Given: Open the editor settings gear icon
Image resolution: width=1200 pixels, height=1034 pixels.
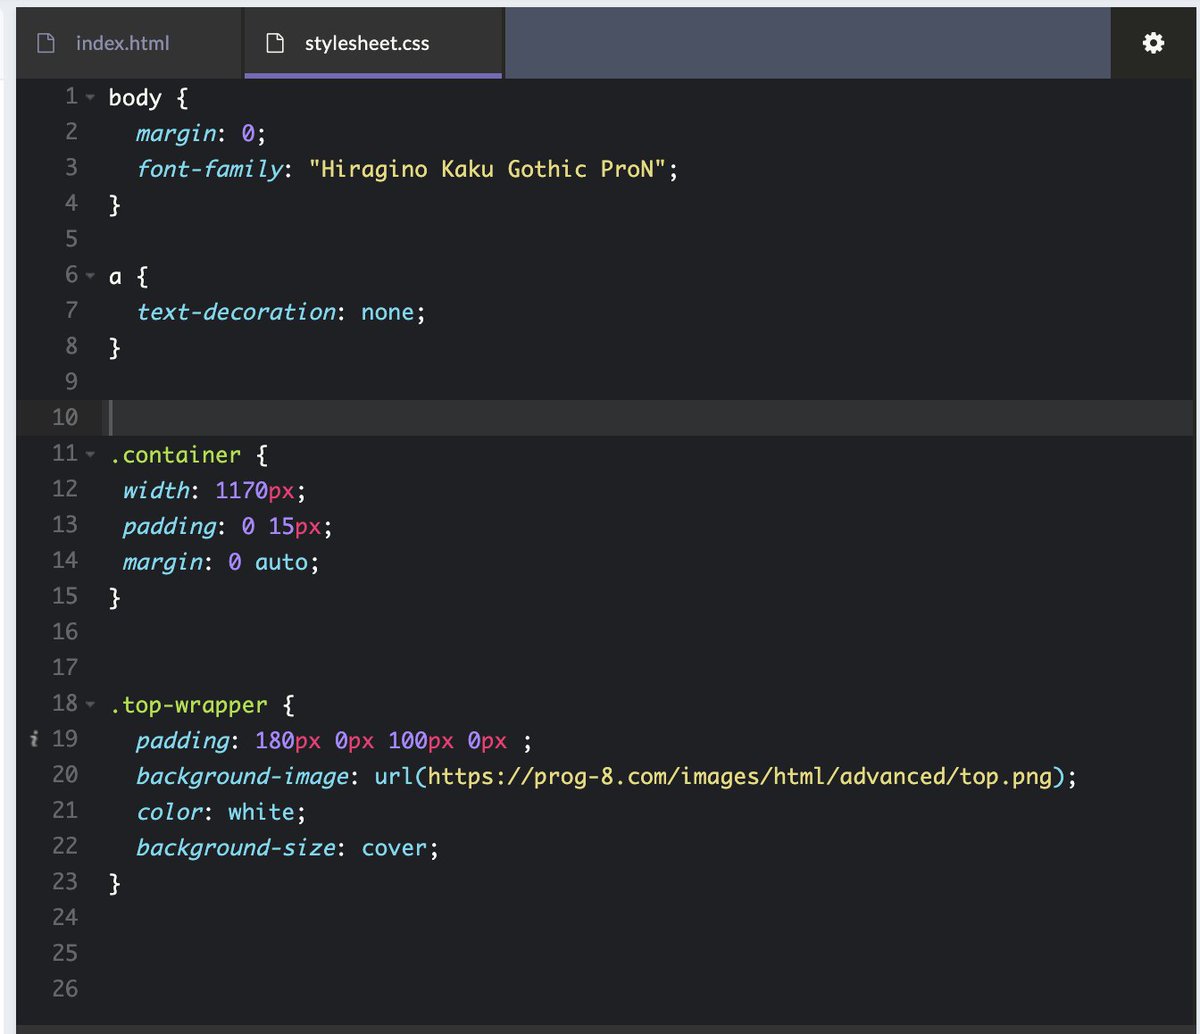Looking at the screenshot, I should (1153, 43).
